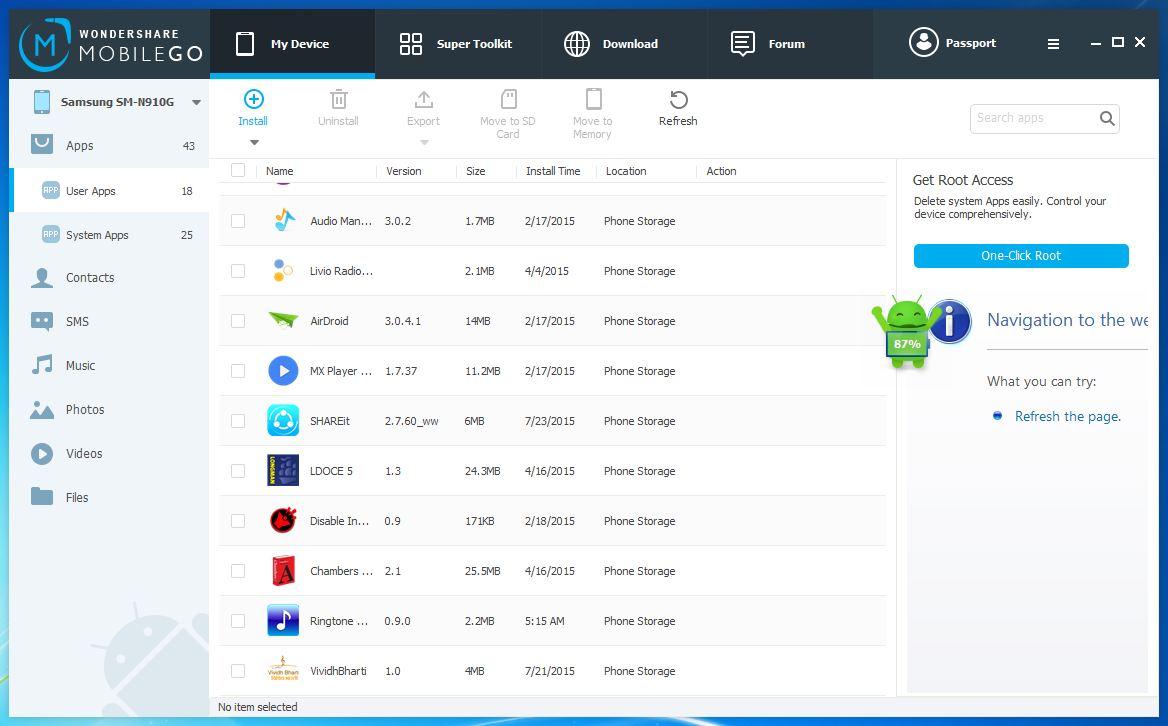Open the Export dropdown arrow
This screenshot has height=726, width=1168.
(x=424, y=142)
